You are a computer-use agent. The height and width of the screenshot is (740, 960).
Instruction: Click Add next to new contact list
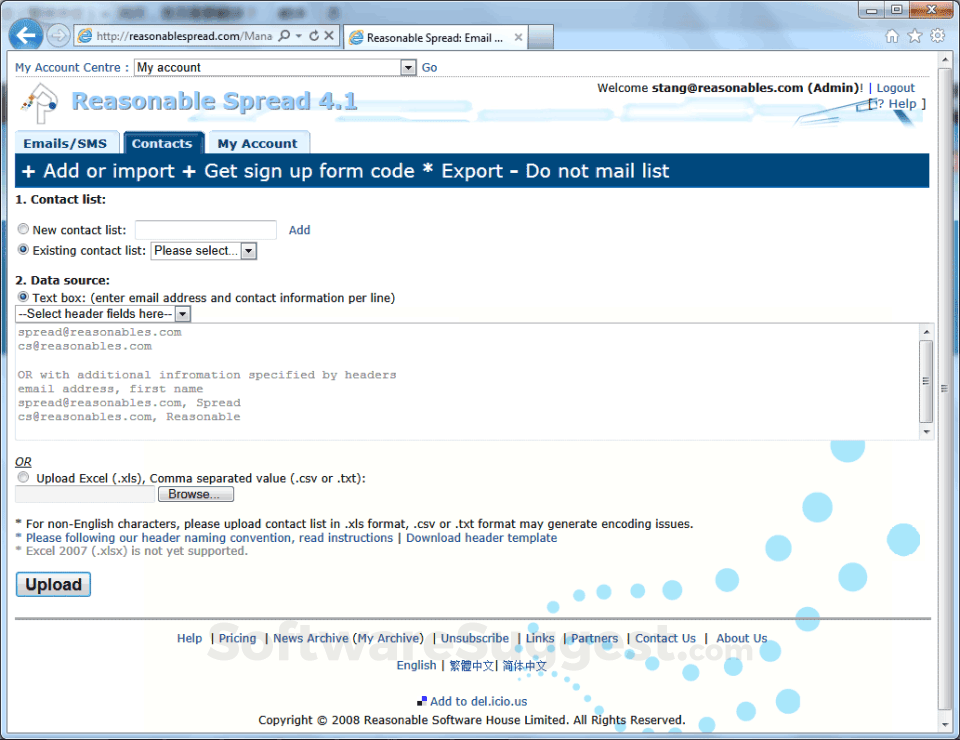click(299, 230)
